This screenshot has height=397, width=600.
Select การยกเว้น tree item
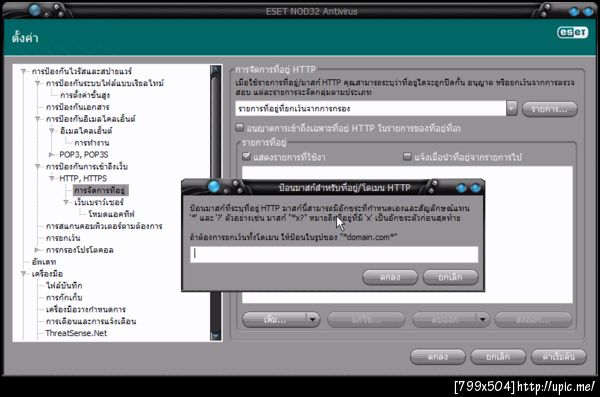point(63,238)
